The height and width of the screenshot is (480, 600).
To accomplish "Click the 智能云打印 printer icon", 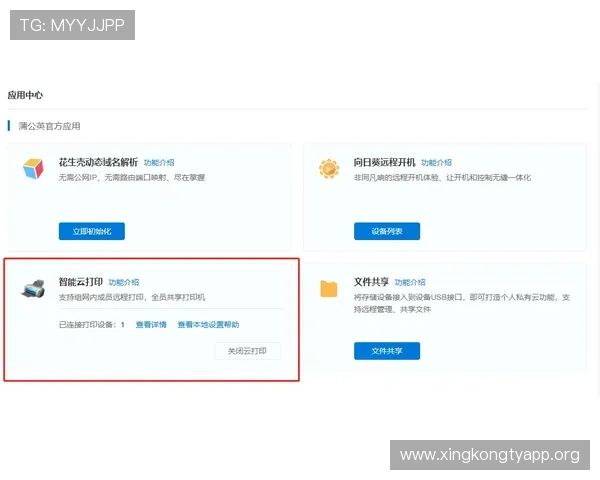I will click(x=33, y=289).
